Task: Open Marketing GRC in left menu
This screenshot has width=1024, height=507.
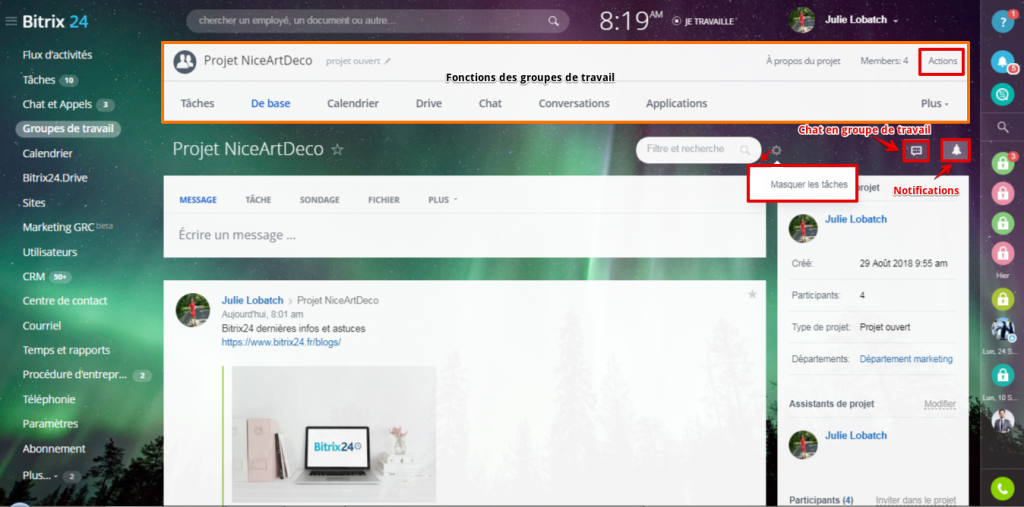Action: 59,227
